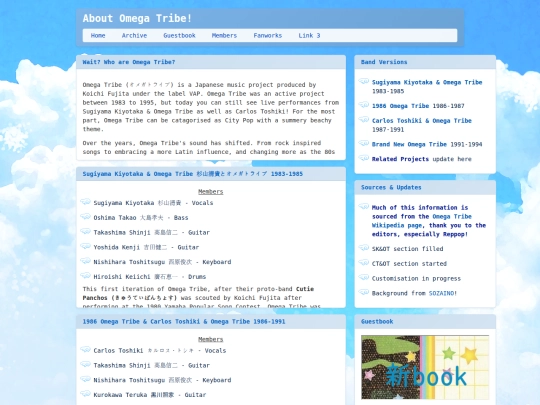Image resolution: width=540 pixels, height=405 pixels.
Task: Click cloud icon beside 'Much of this information' note
Action: [x=364, y=206]
